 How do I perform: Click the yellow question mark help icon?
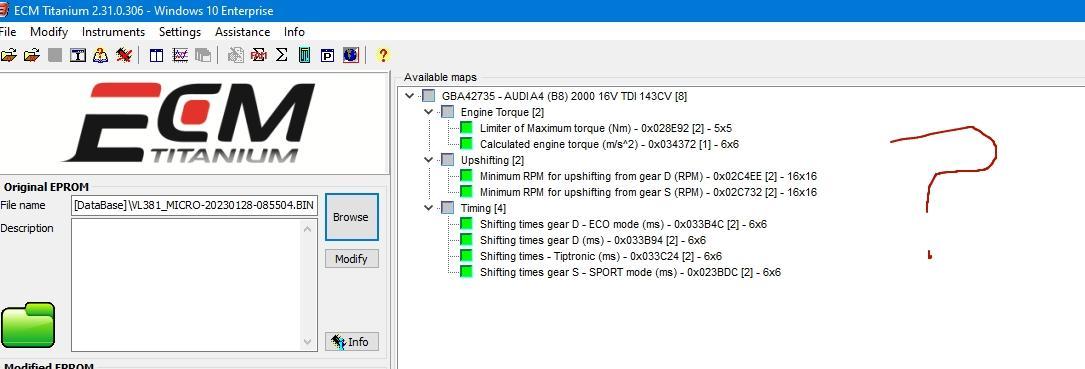coord(383,55)
